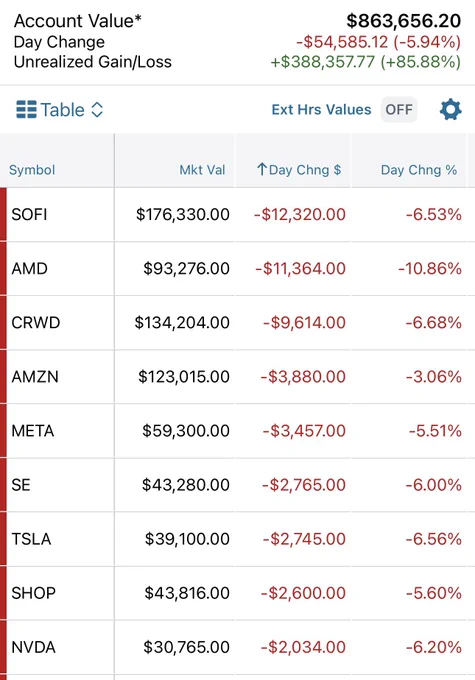Toggle Ext Hrs Values OFF switch
475x680 pixels.
(399, 110)
